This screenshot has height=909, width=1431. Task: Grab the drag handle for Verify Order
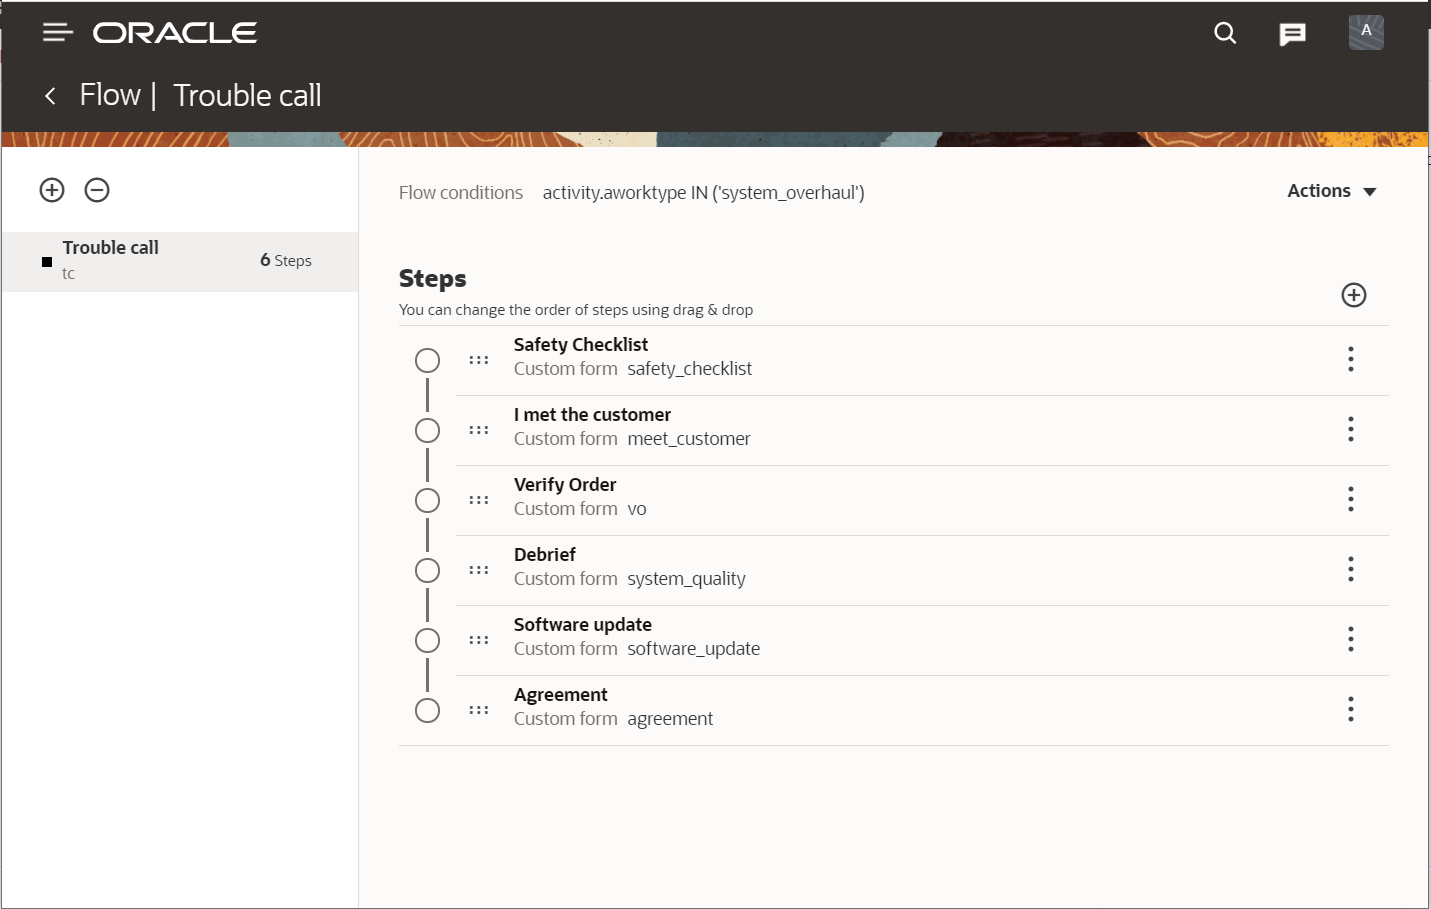coord(479,500)
